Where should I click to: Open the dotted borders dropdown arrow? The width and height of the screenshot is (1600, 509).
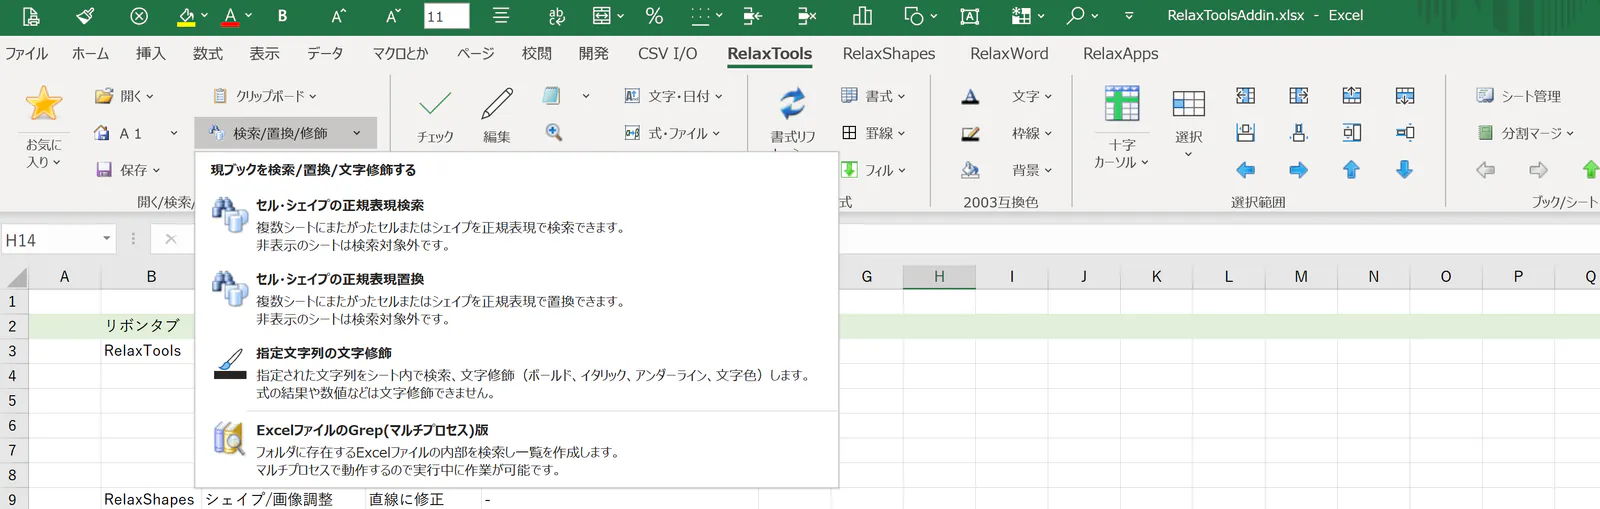click(x=720, y=16)
